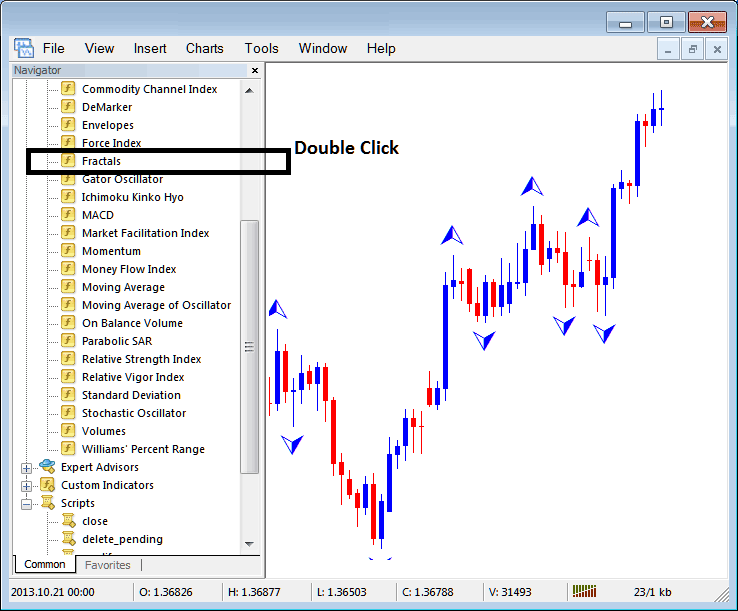The image size is (738, 611).
Task: Open the Insert menu
Action: point(150,48)
